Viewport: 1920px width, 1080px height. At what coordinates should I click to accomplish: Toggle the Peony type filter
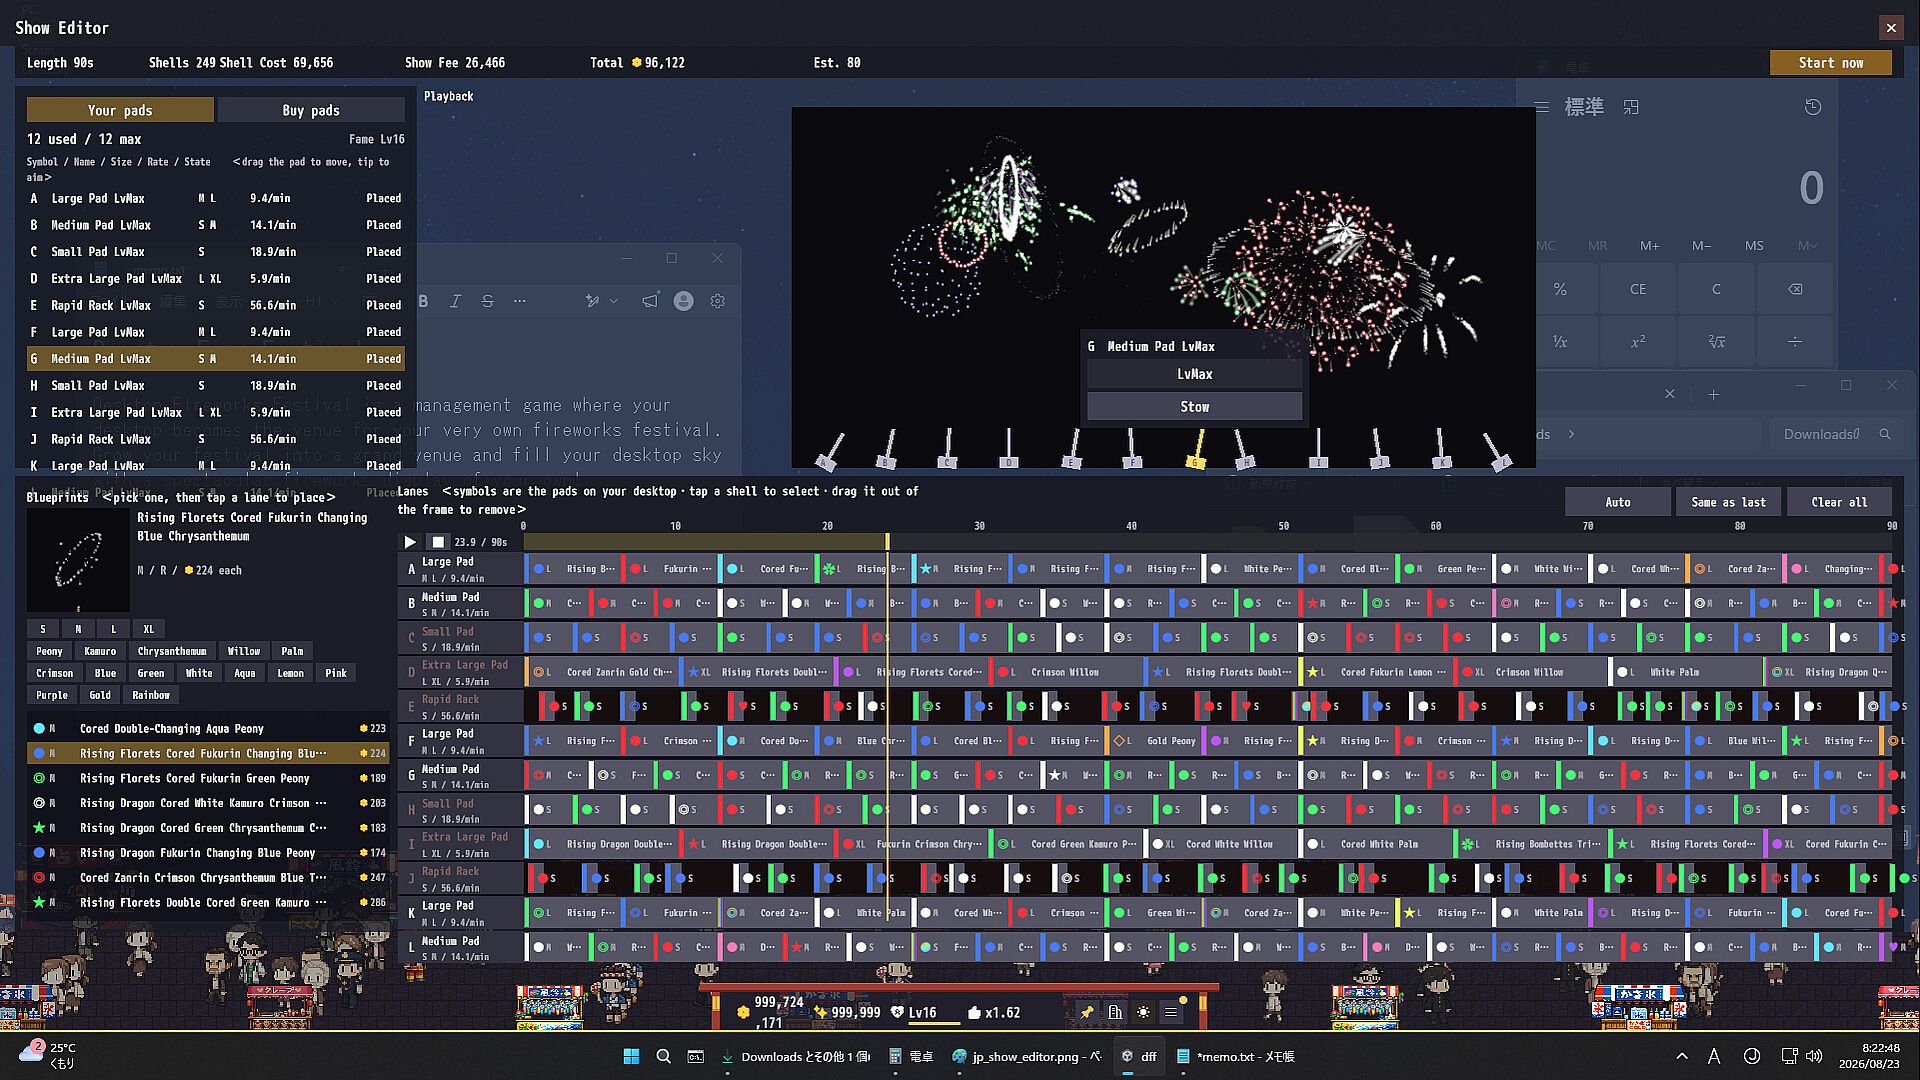(49, 651)
